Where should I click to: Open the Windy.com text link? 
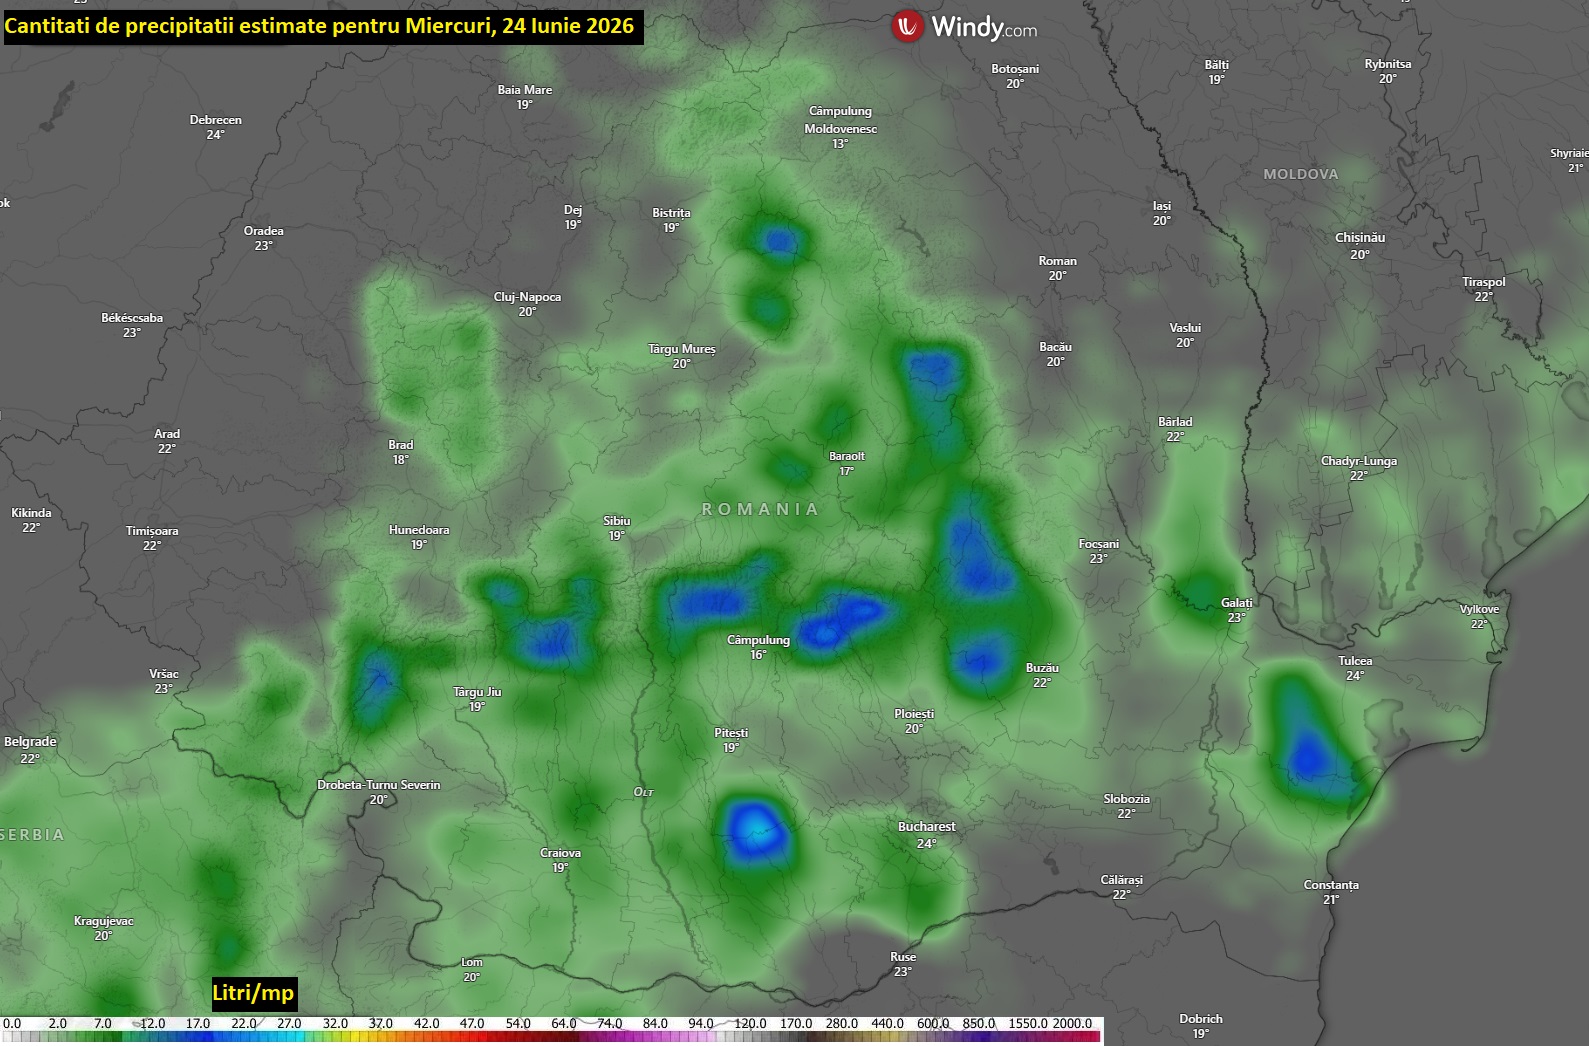[x=984, y=28]
